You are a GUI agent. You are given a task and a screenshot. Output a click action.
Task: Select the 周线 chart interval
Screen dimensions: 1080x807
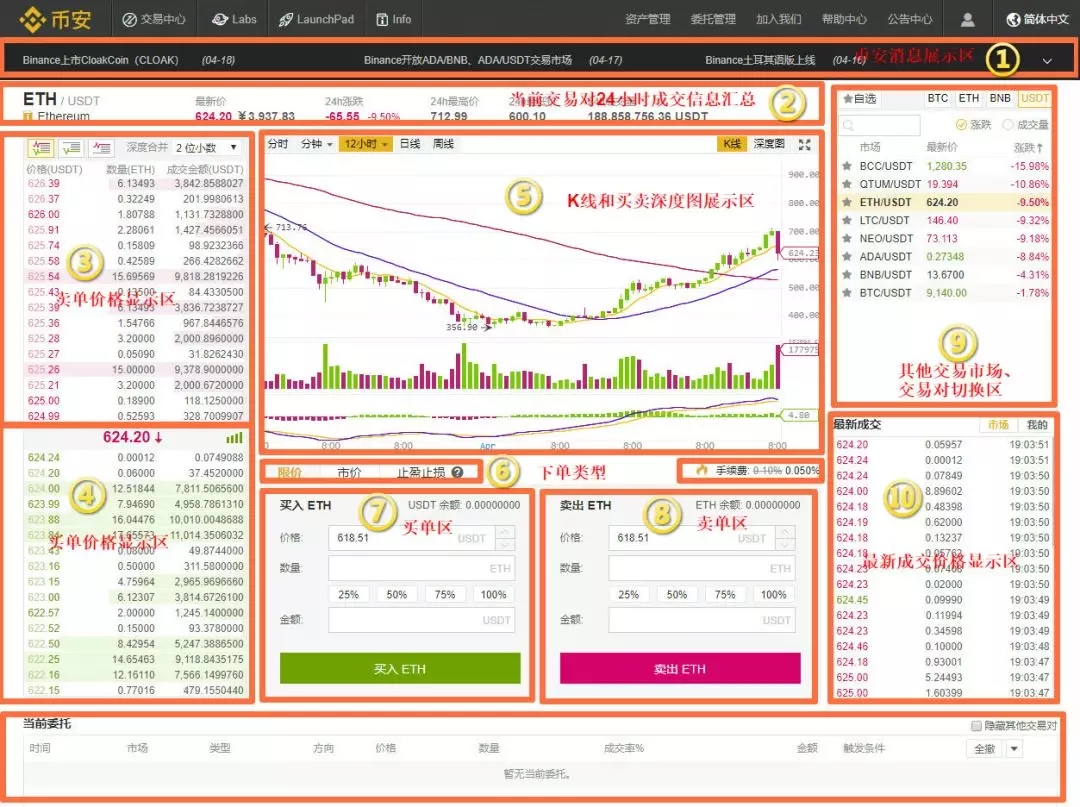pyautogui.click(x=443, y=144)
